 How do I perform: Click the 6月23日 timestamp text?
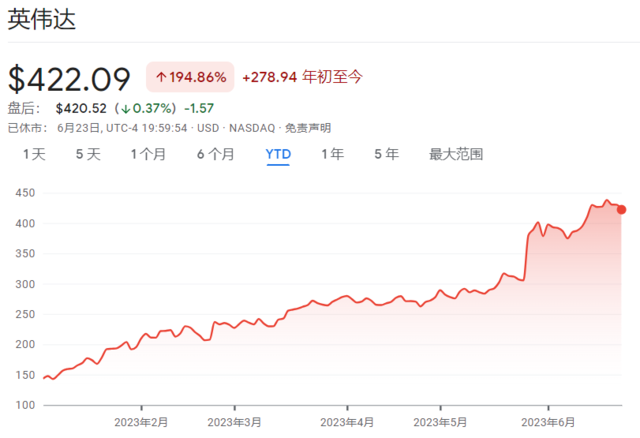pos(122,128)
